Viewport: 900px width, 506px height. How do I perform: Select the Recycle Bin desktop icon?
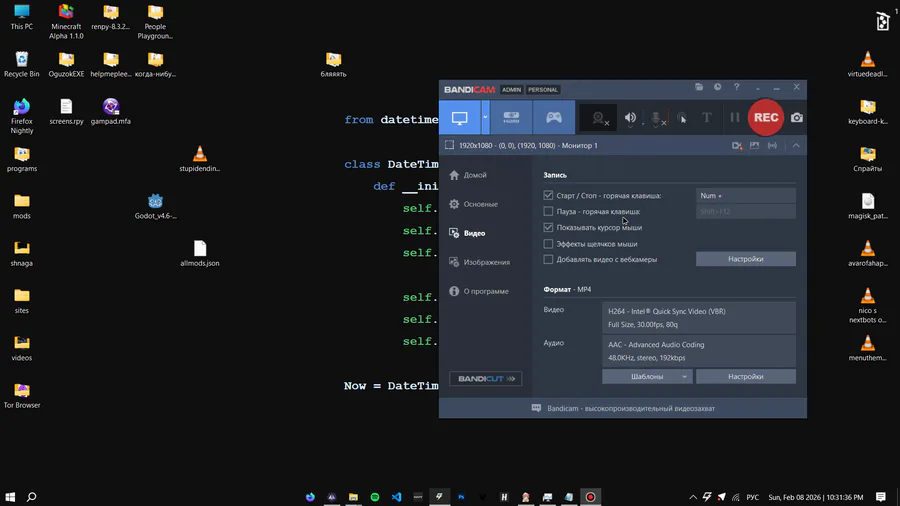22,64
